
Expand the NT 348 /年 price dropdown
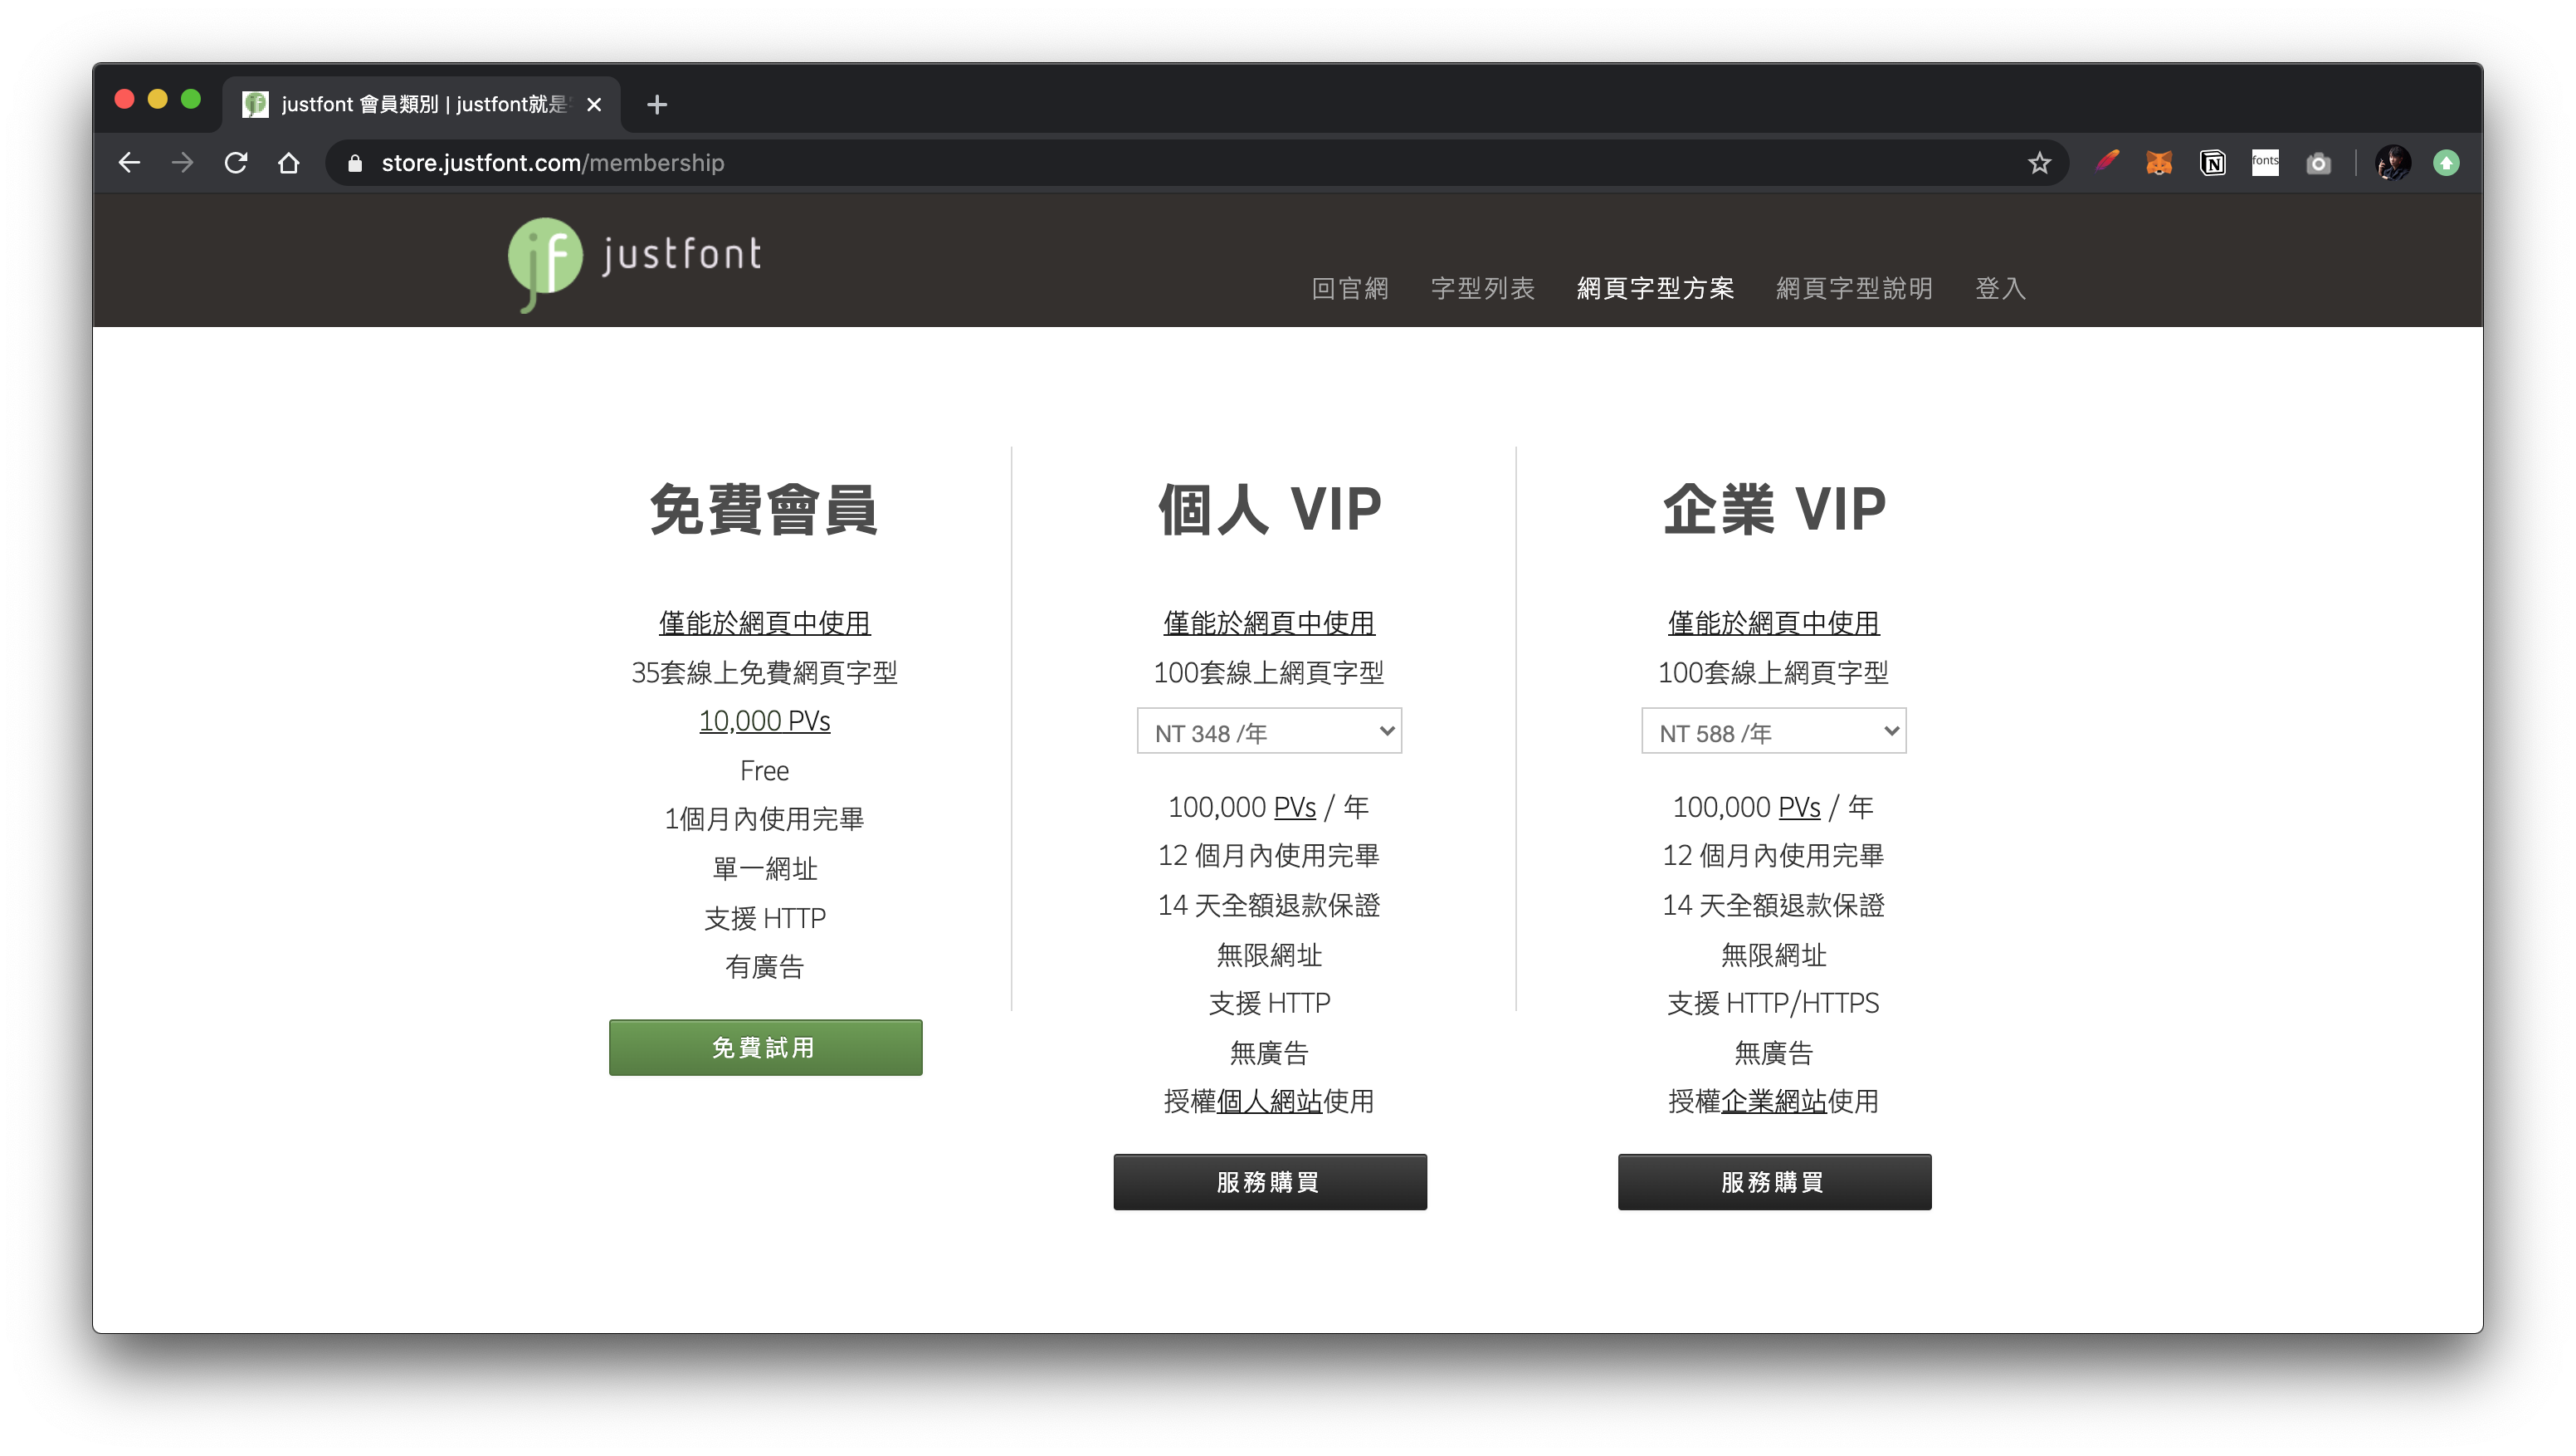tap(1269, 731)
